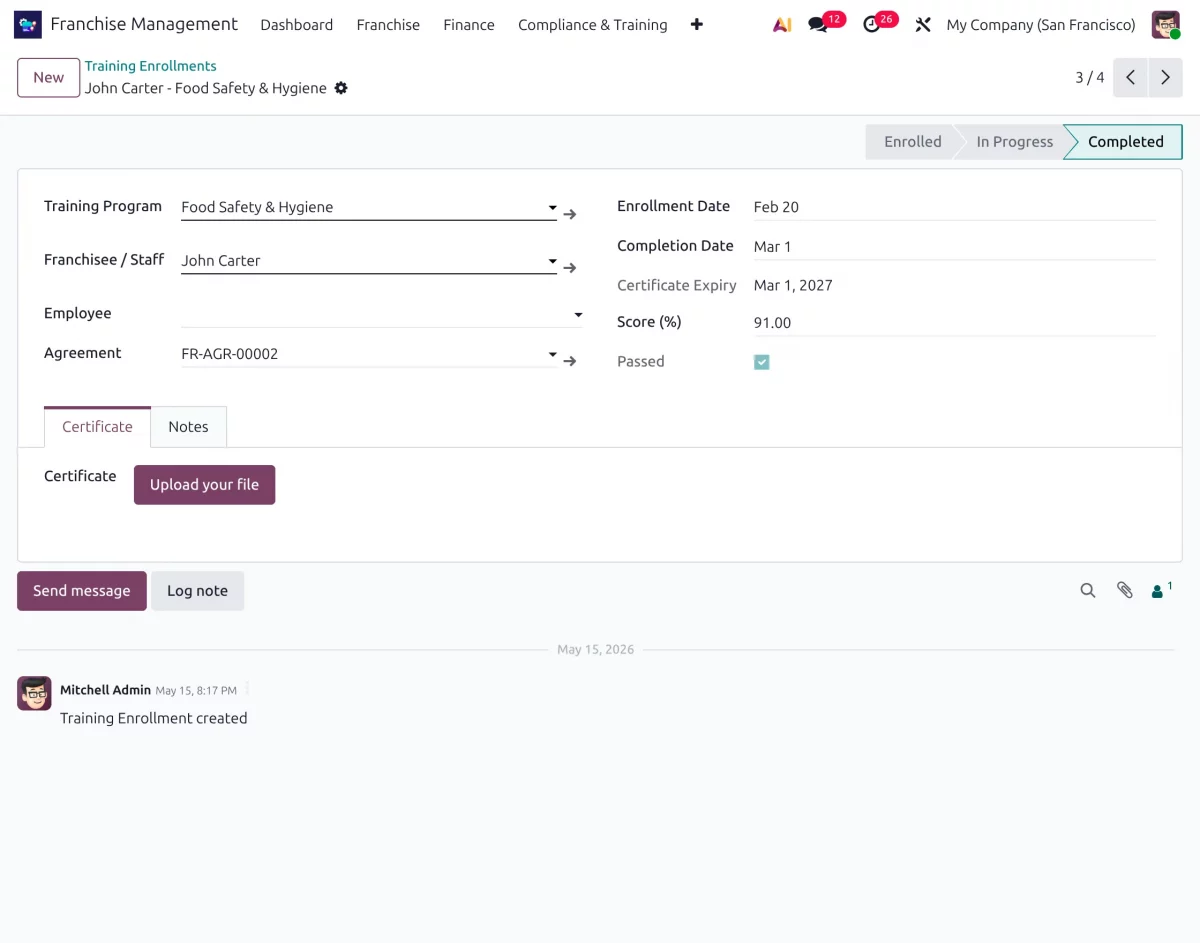Click the 3 / 4 pager counter
Viewport: 1200px width, 943px height.
[x=1090, y=77]
